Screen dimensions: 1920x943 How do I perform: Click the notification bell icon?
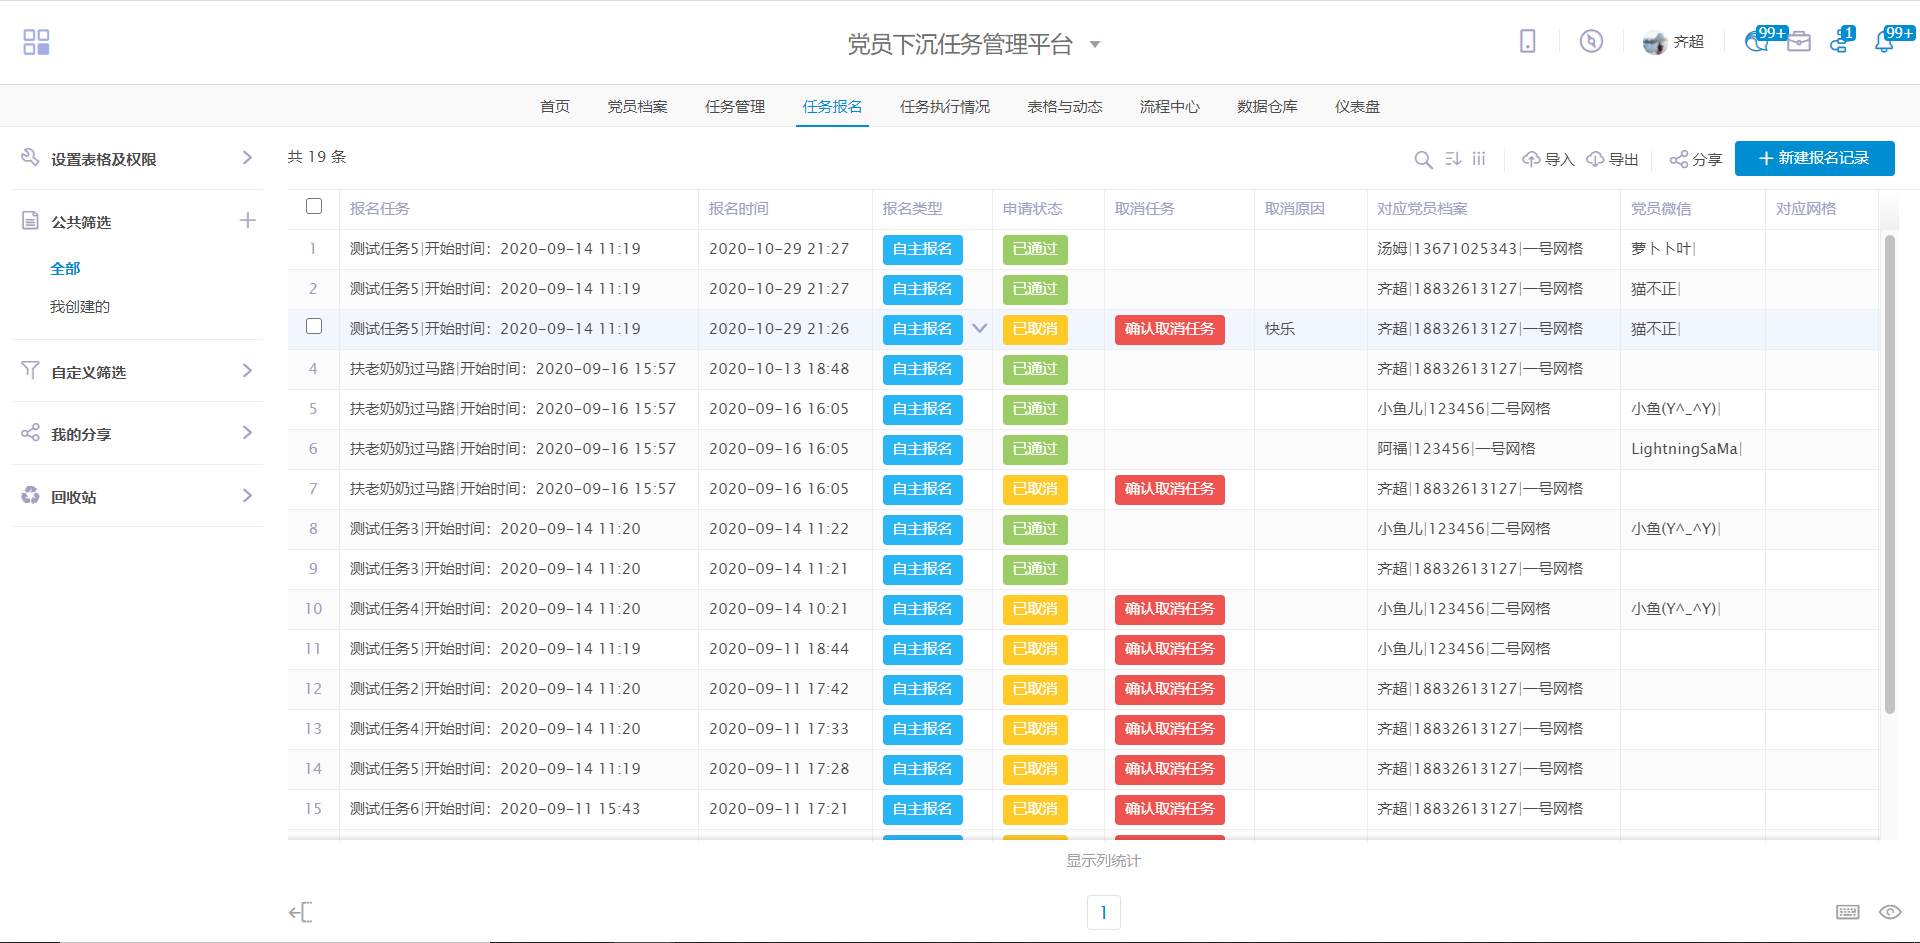coord(1884,42)
